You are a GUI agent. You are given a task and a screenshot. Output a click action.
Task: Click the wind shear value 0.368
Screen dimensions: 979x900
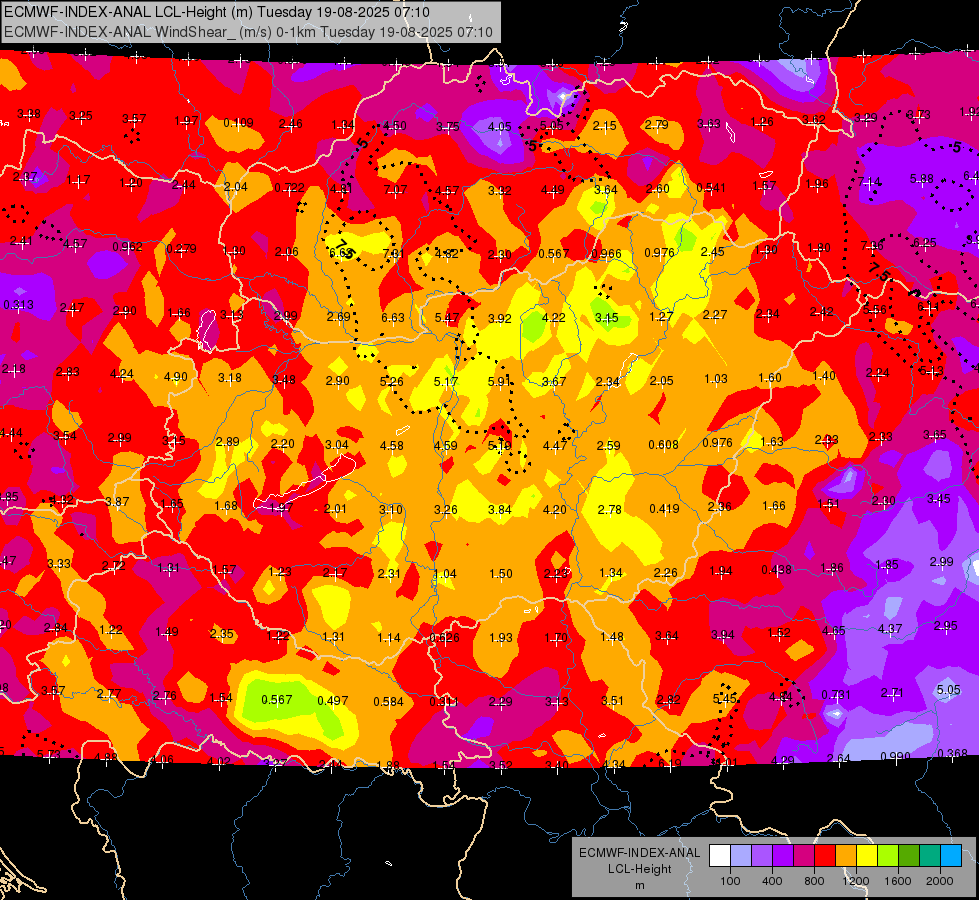952,753
